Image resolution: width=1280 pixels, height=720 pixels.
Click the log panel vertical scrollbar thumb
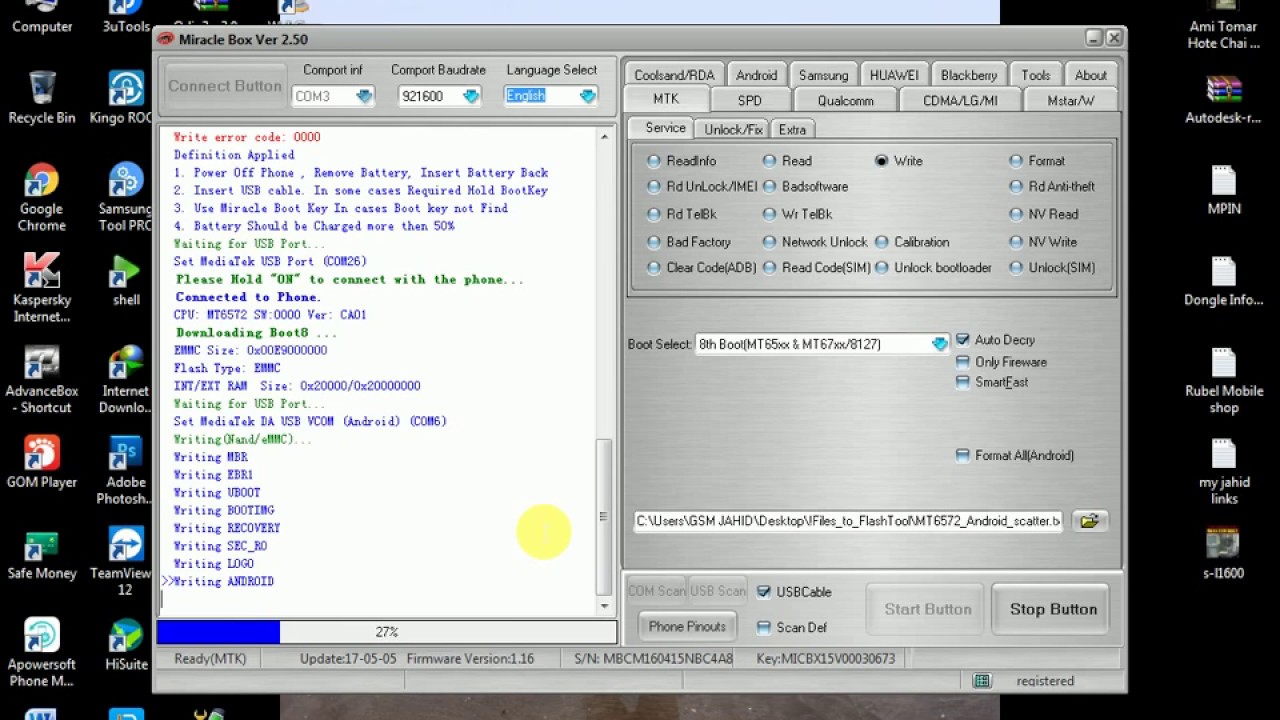click(603, 517)
